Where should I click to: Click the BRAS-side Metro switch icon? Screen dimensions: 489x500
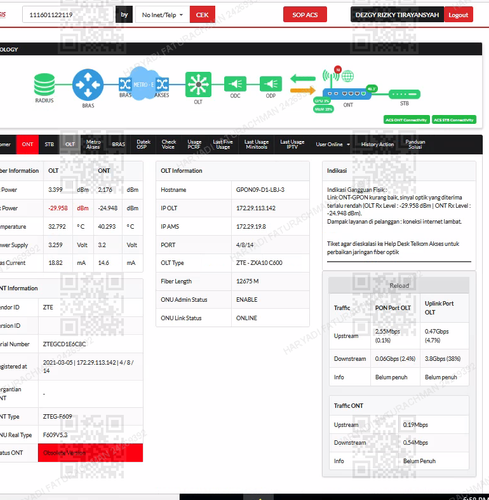[125, 84]
